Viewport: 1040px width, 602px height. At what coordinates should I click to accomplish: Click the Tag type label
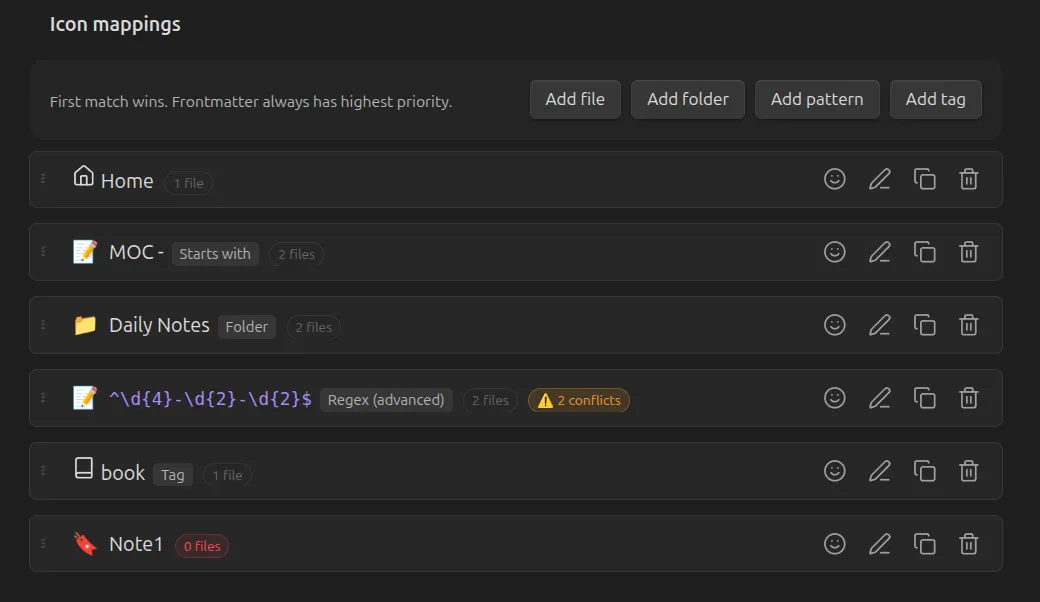[172, 475]
